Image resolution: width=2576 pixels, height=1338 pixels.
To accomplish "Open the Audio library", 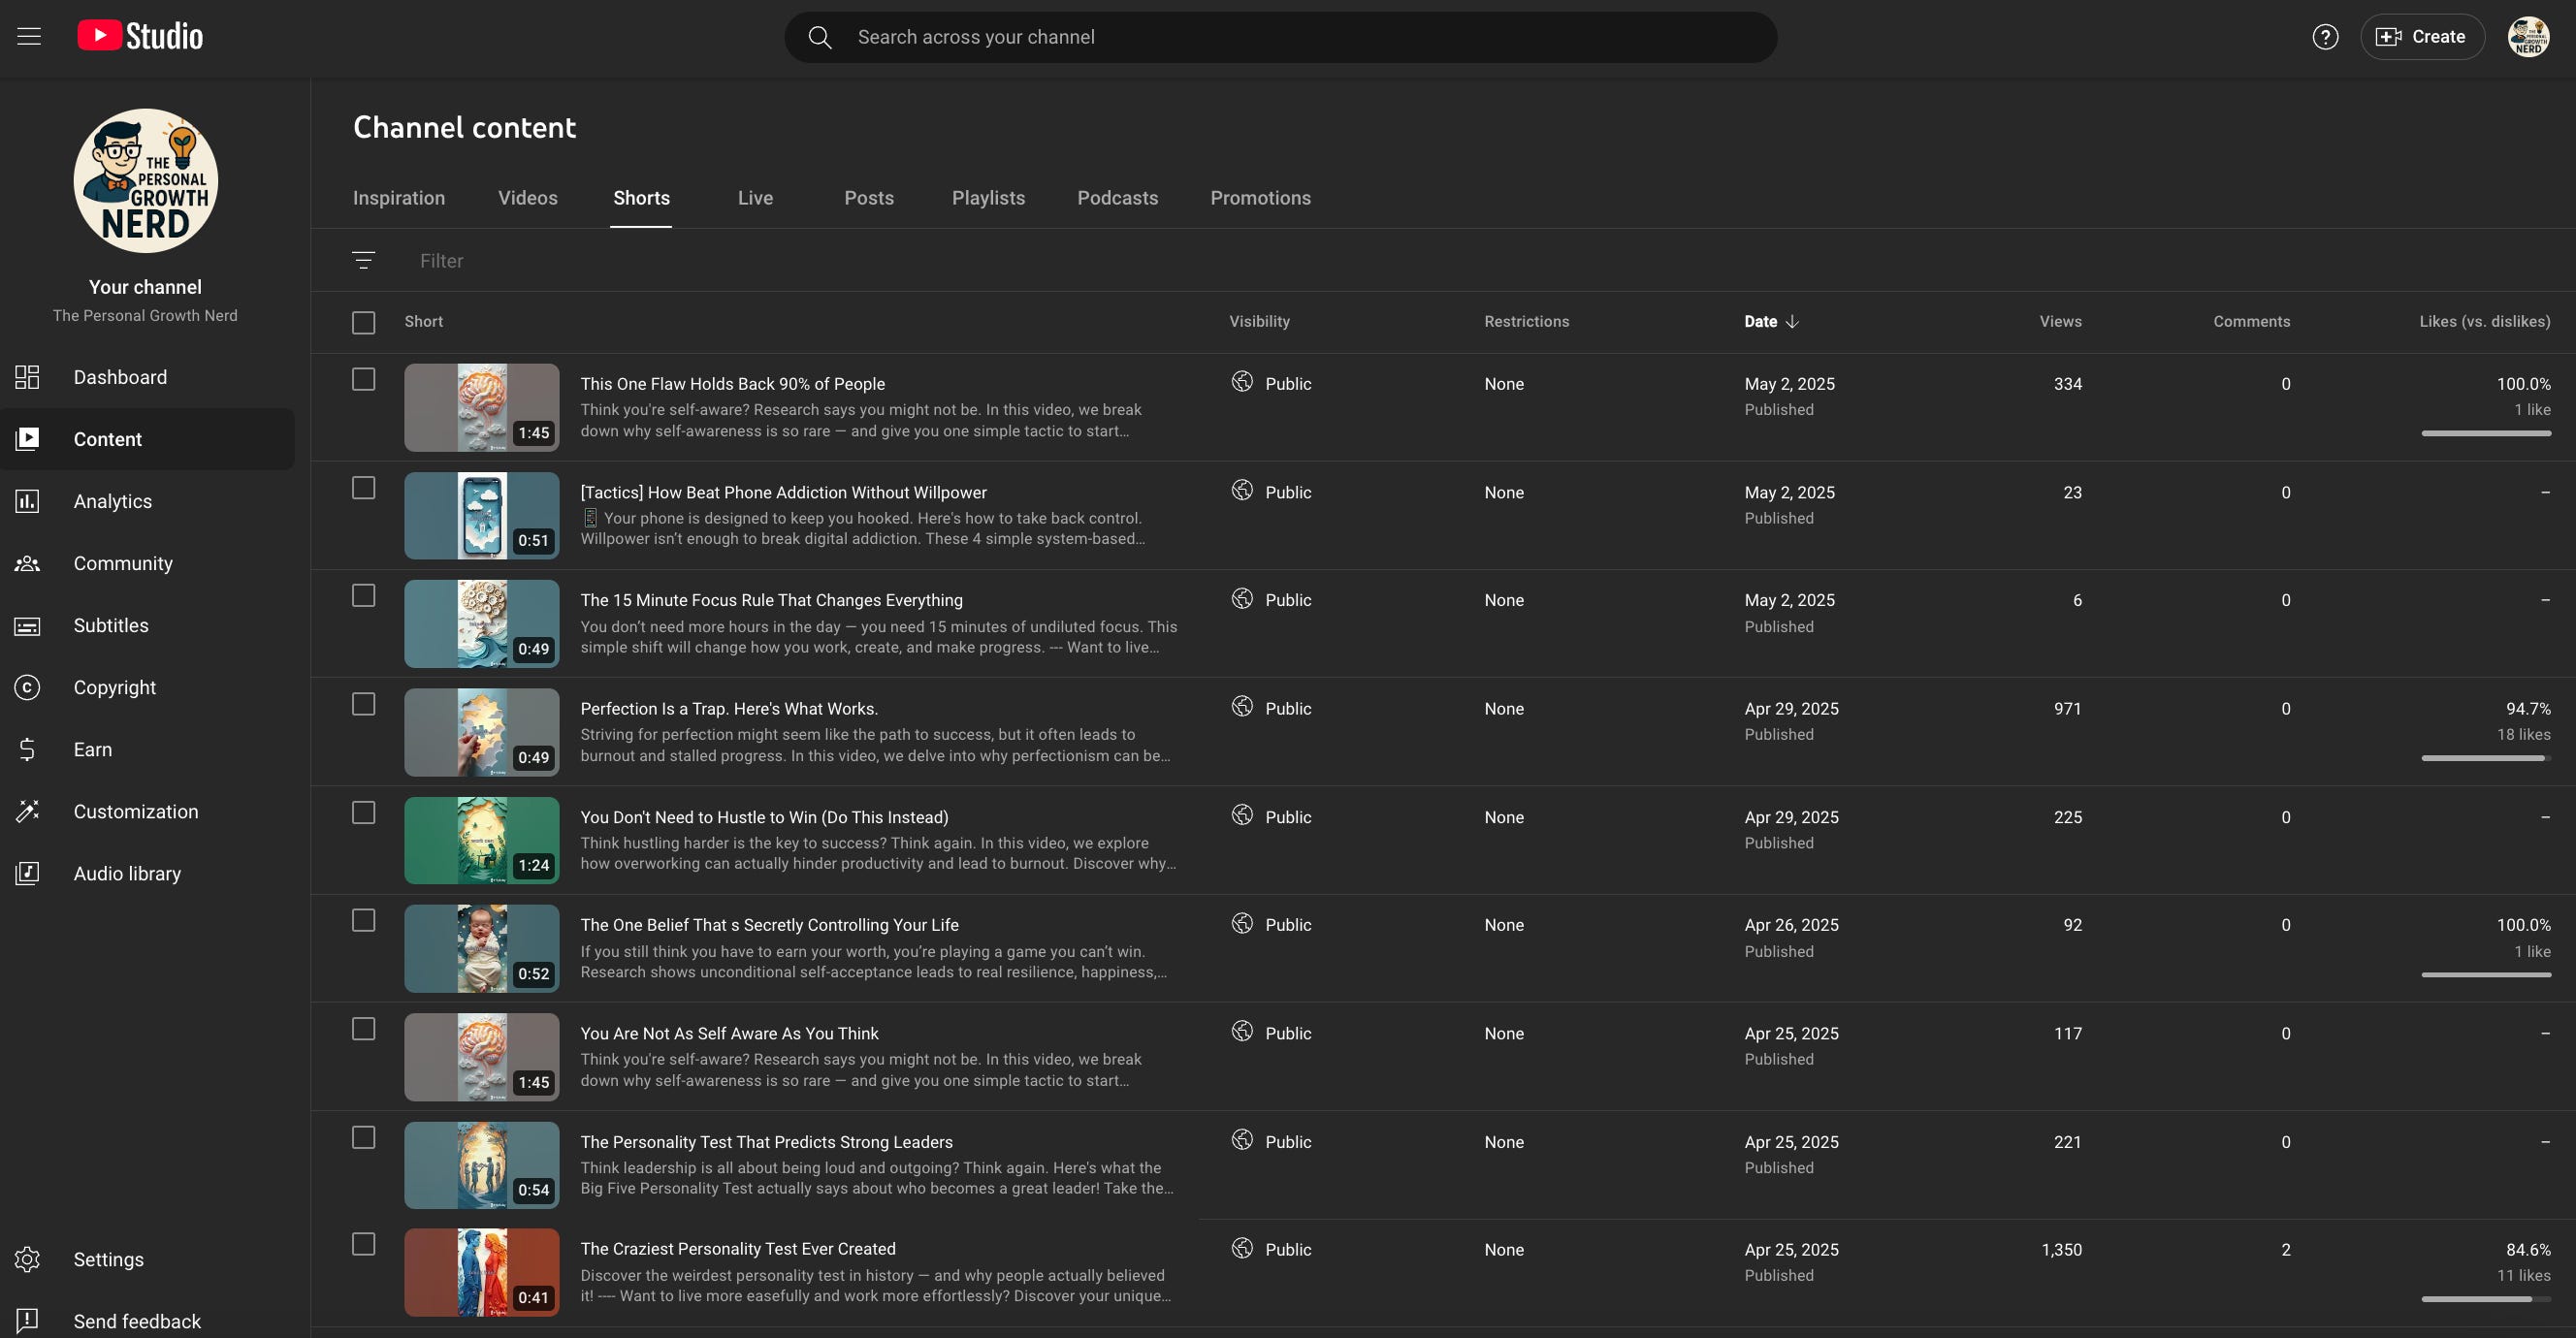I will 127,873.
